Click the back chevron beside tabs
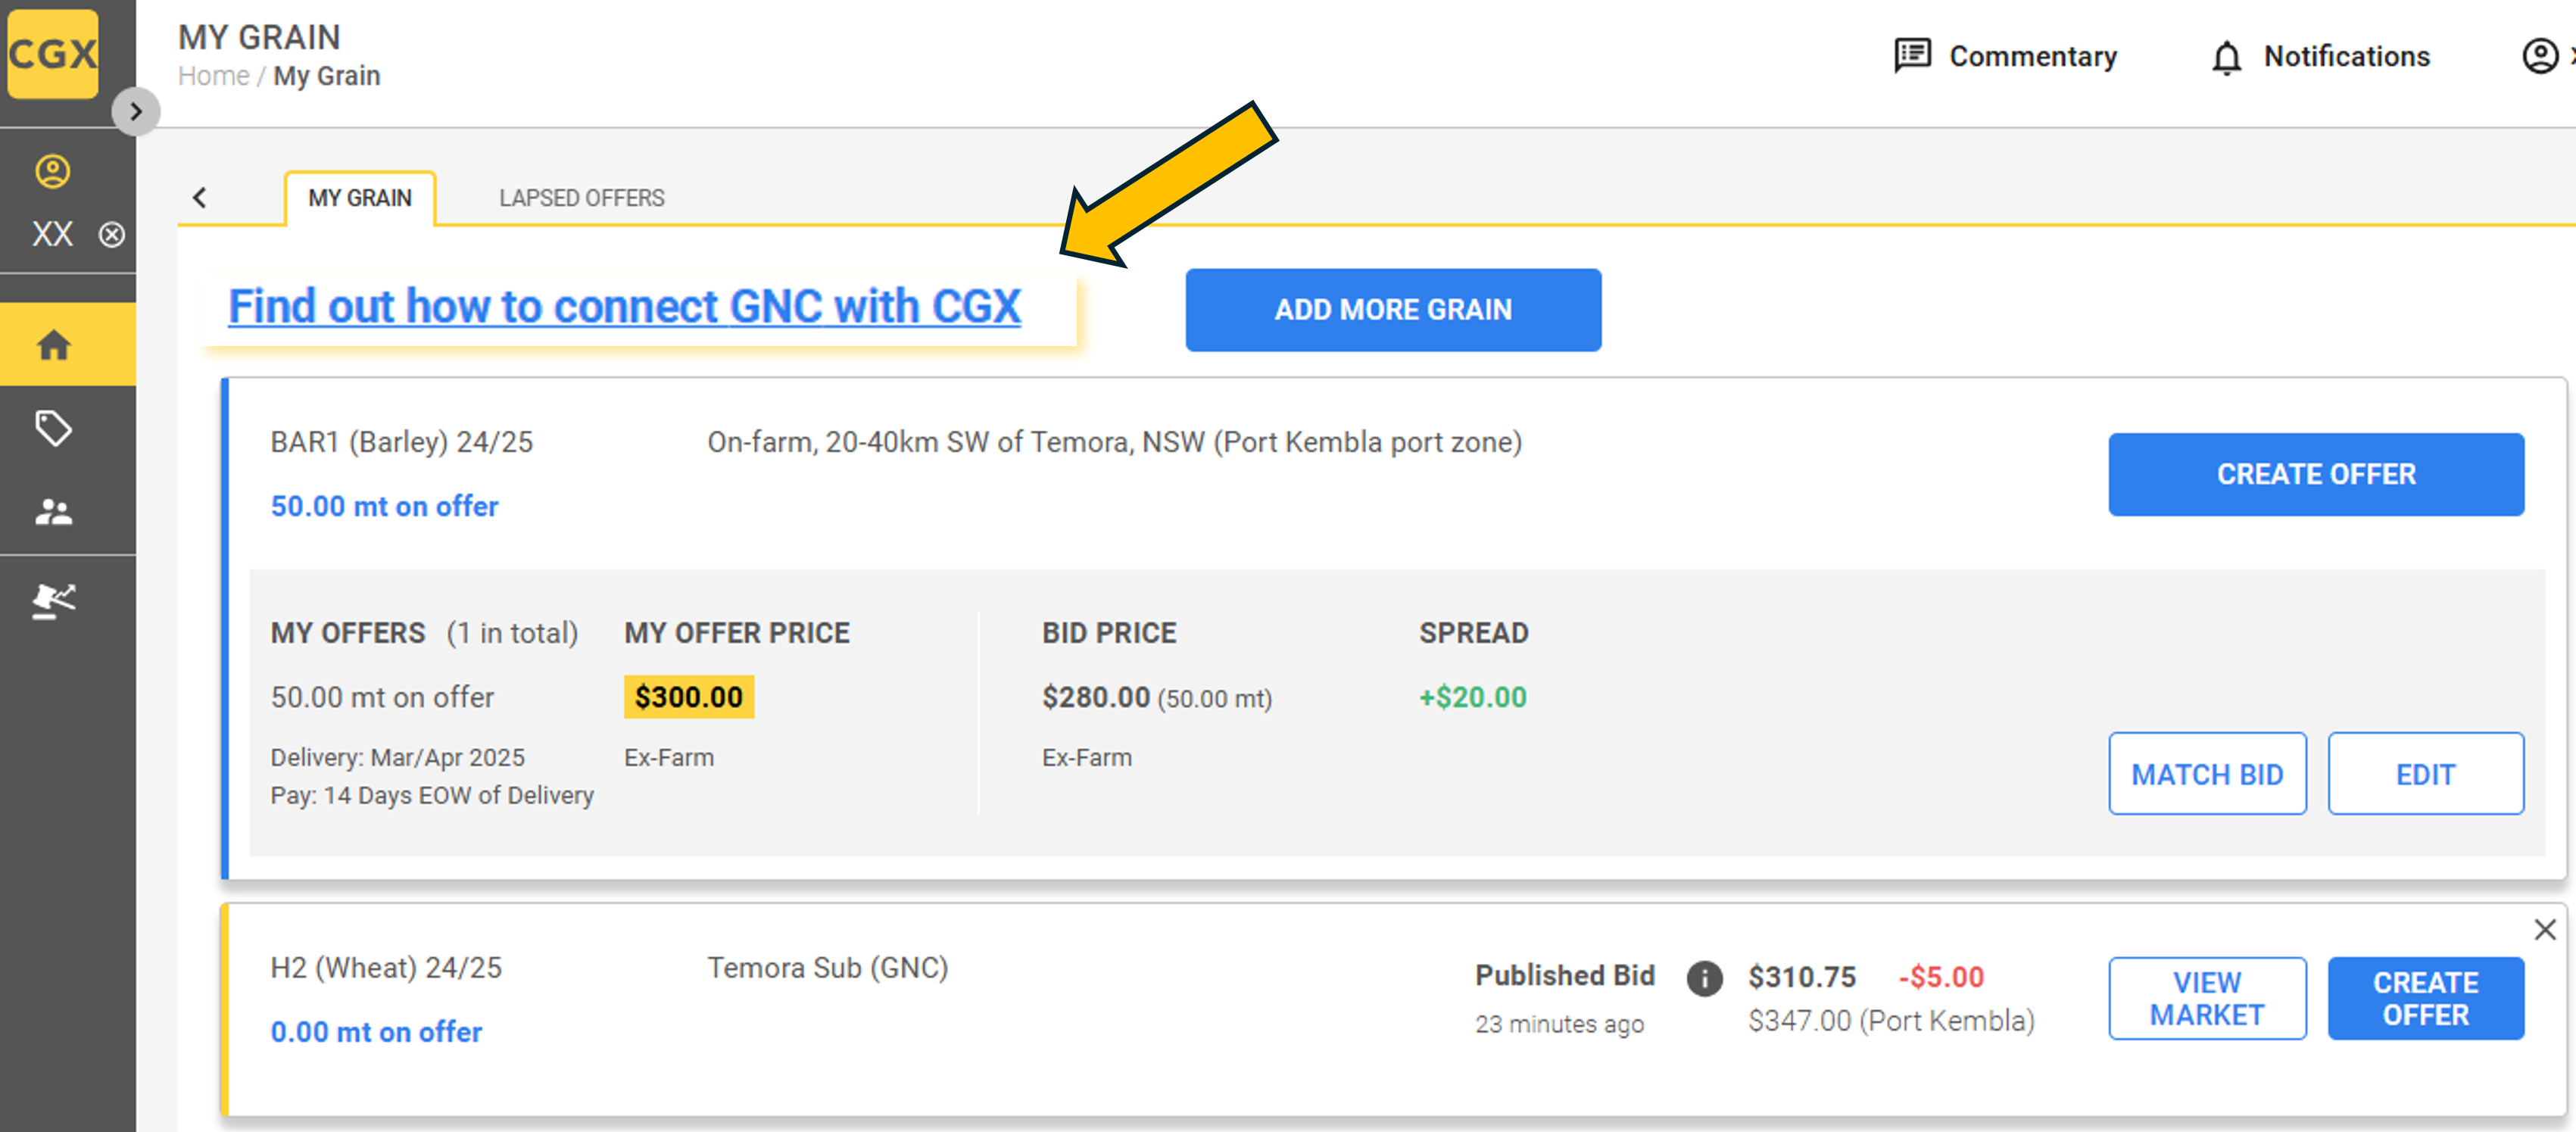 tap(200, 197)
